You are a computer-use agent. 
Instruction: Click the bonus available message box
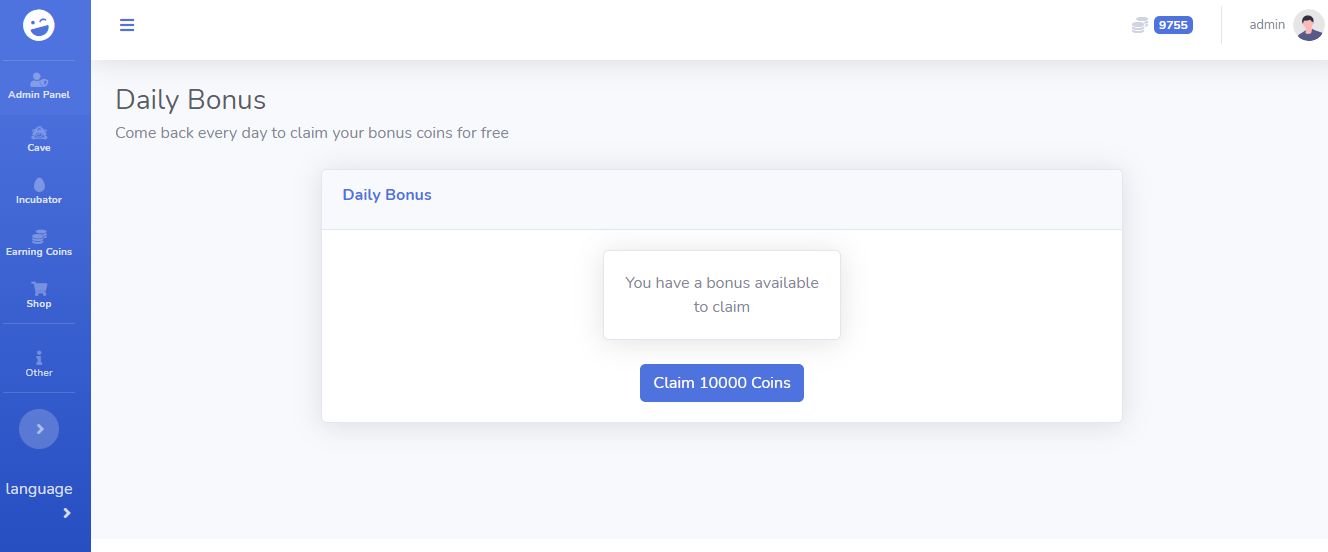point(721,295)
